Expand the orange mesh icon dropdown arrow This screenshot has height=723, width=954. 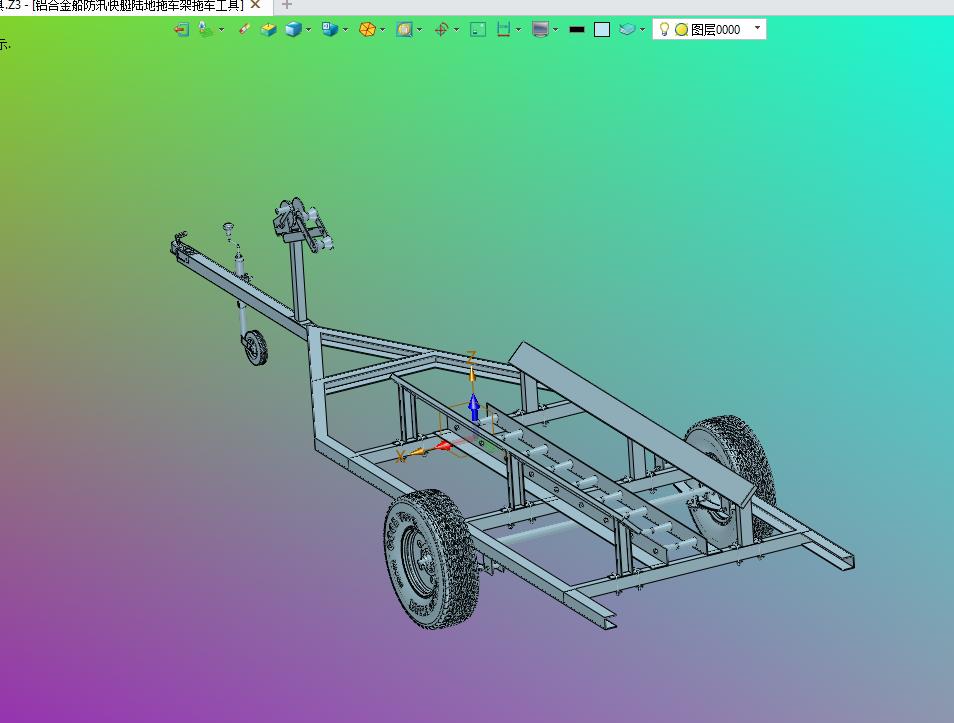click(383, 29)
